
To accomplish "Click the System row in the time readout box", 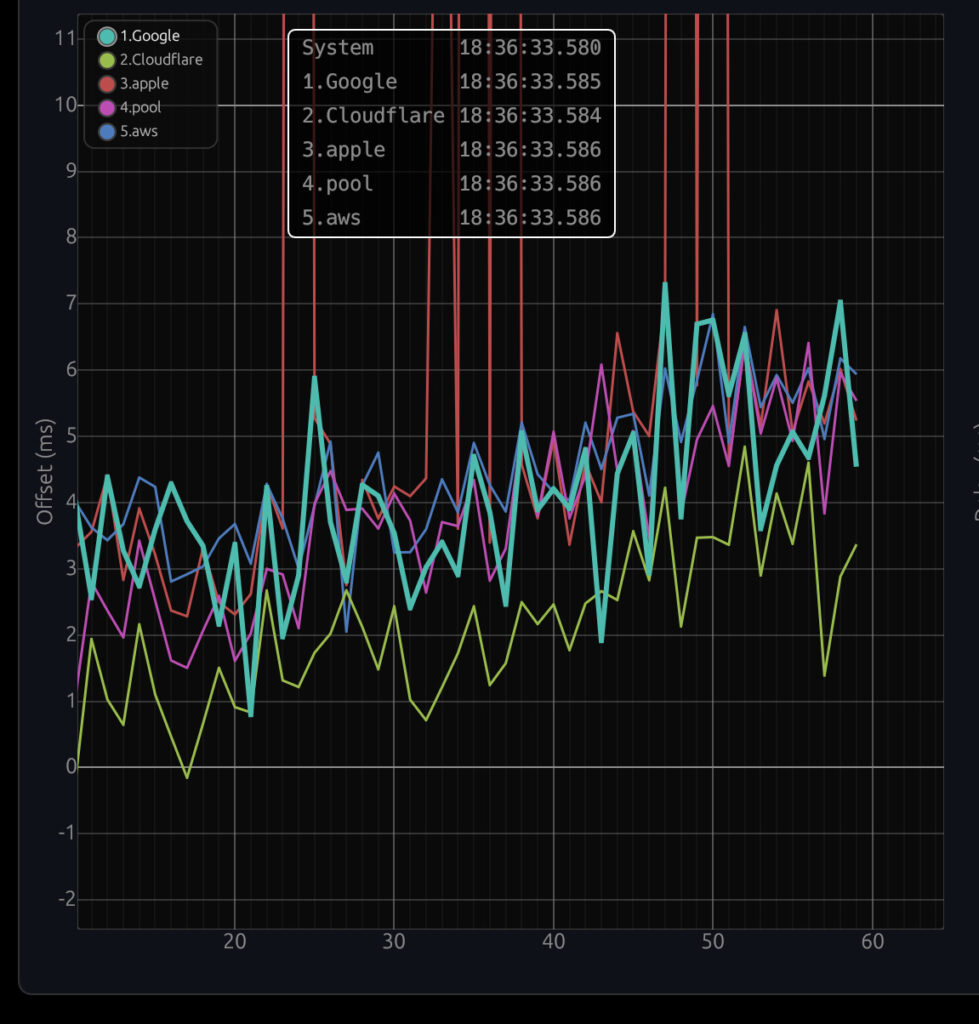I will point(338,48).
